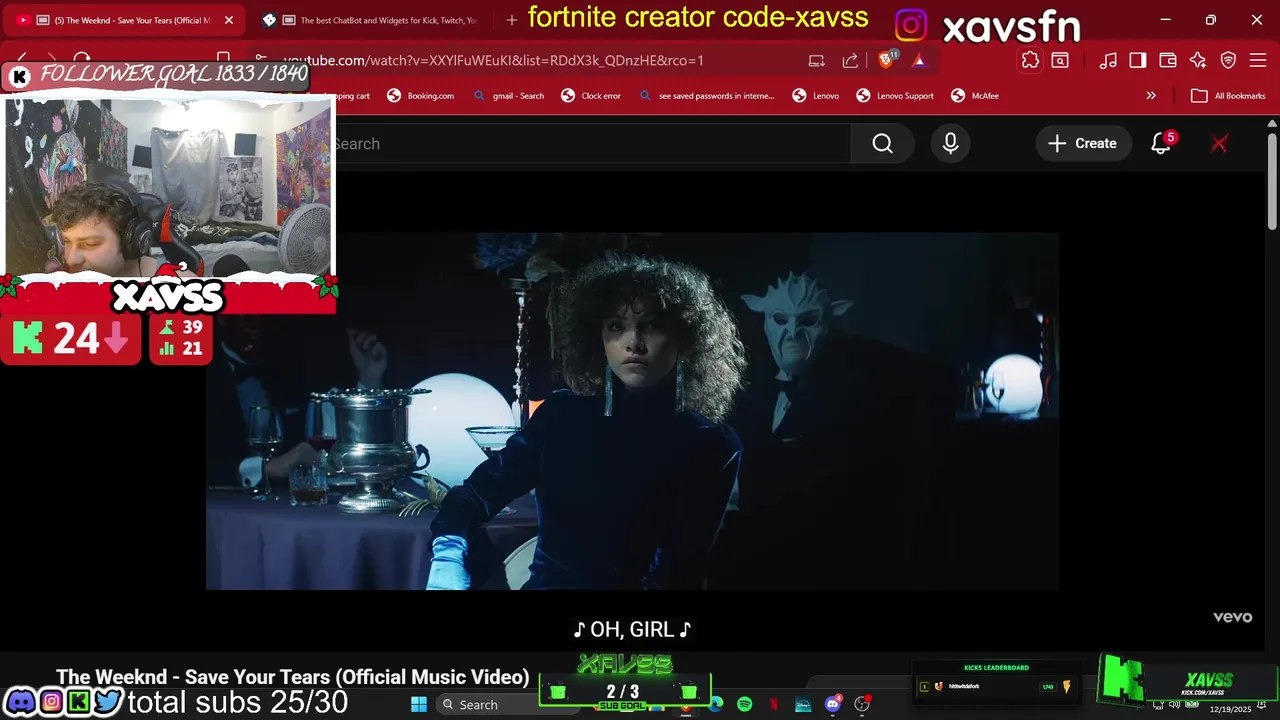
Task: Click the tab search icon beside Extensions
Action: 1060,60
